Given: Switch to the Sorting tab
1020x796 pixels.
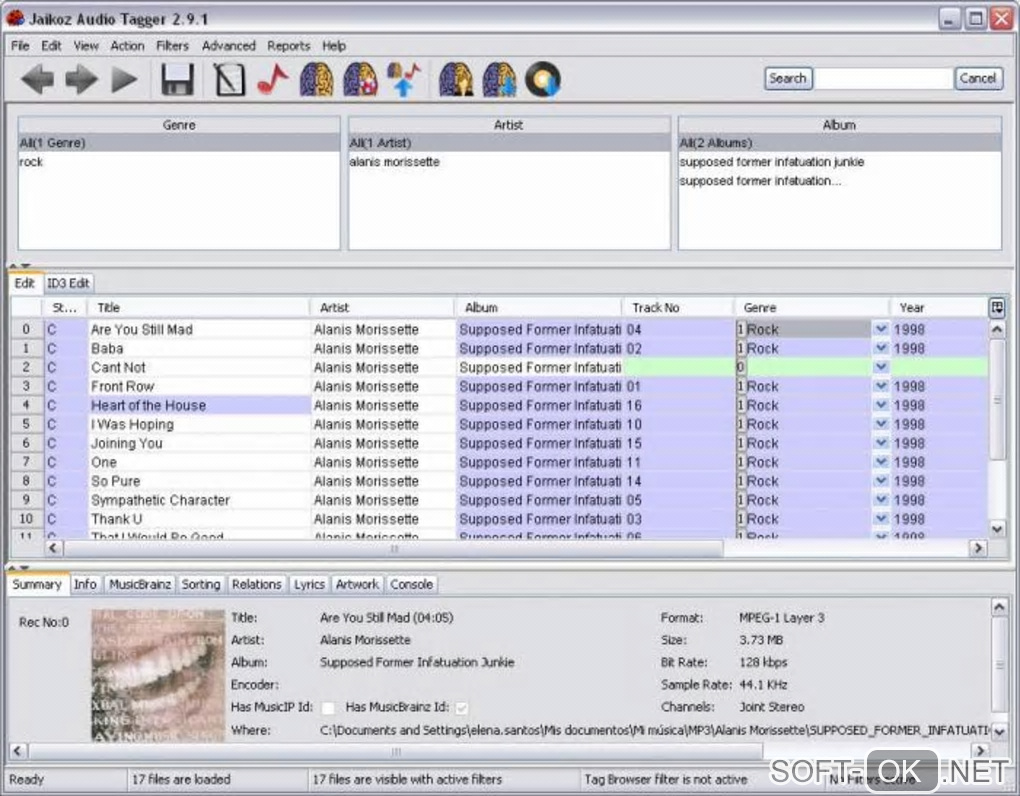Looking at the screenshot, I should 200,584.
